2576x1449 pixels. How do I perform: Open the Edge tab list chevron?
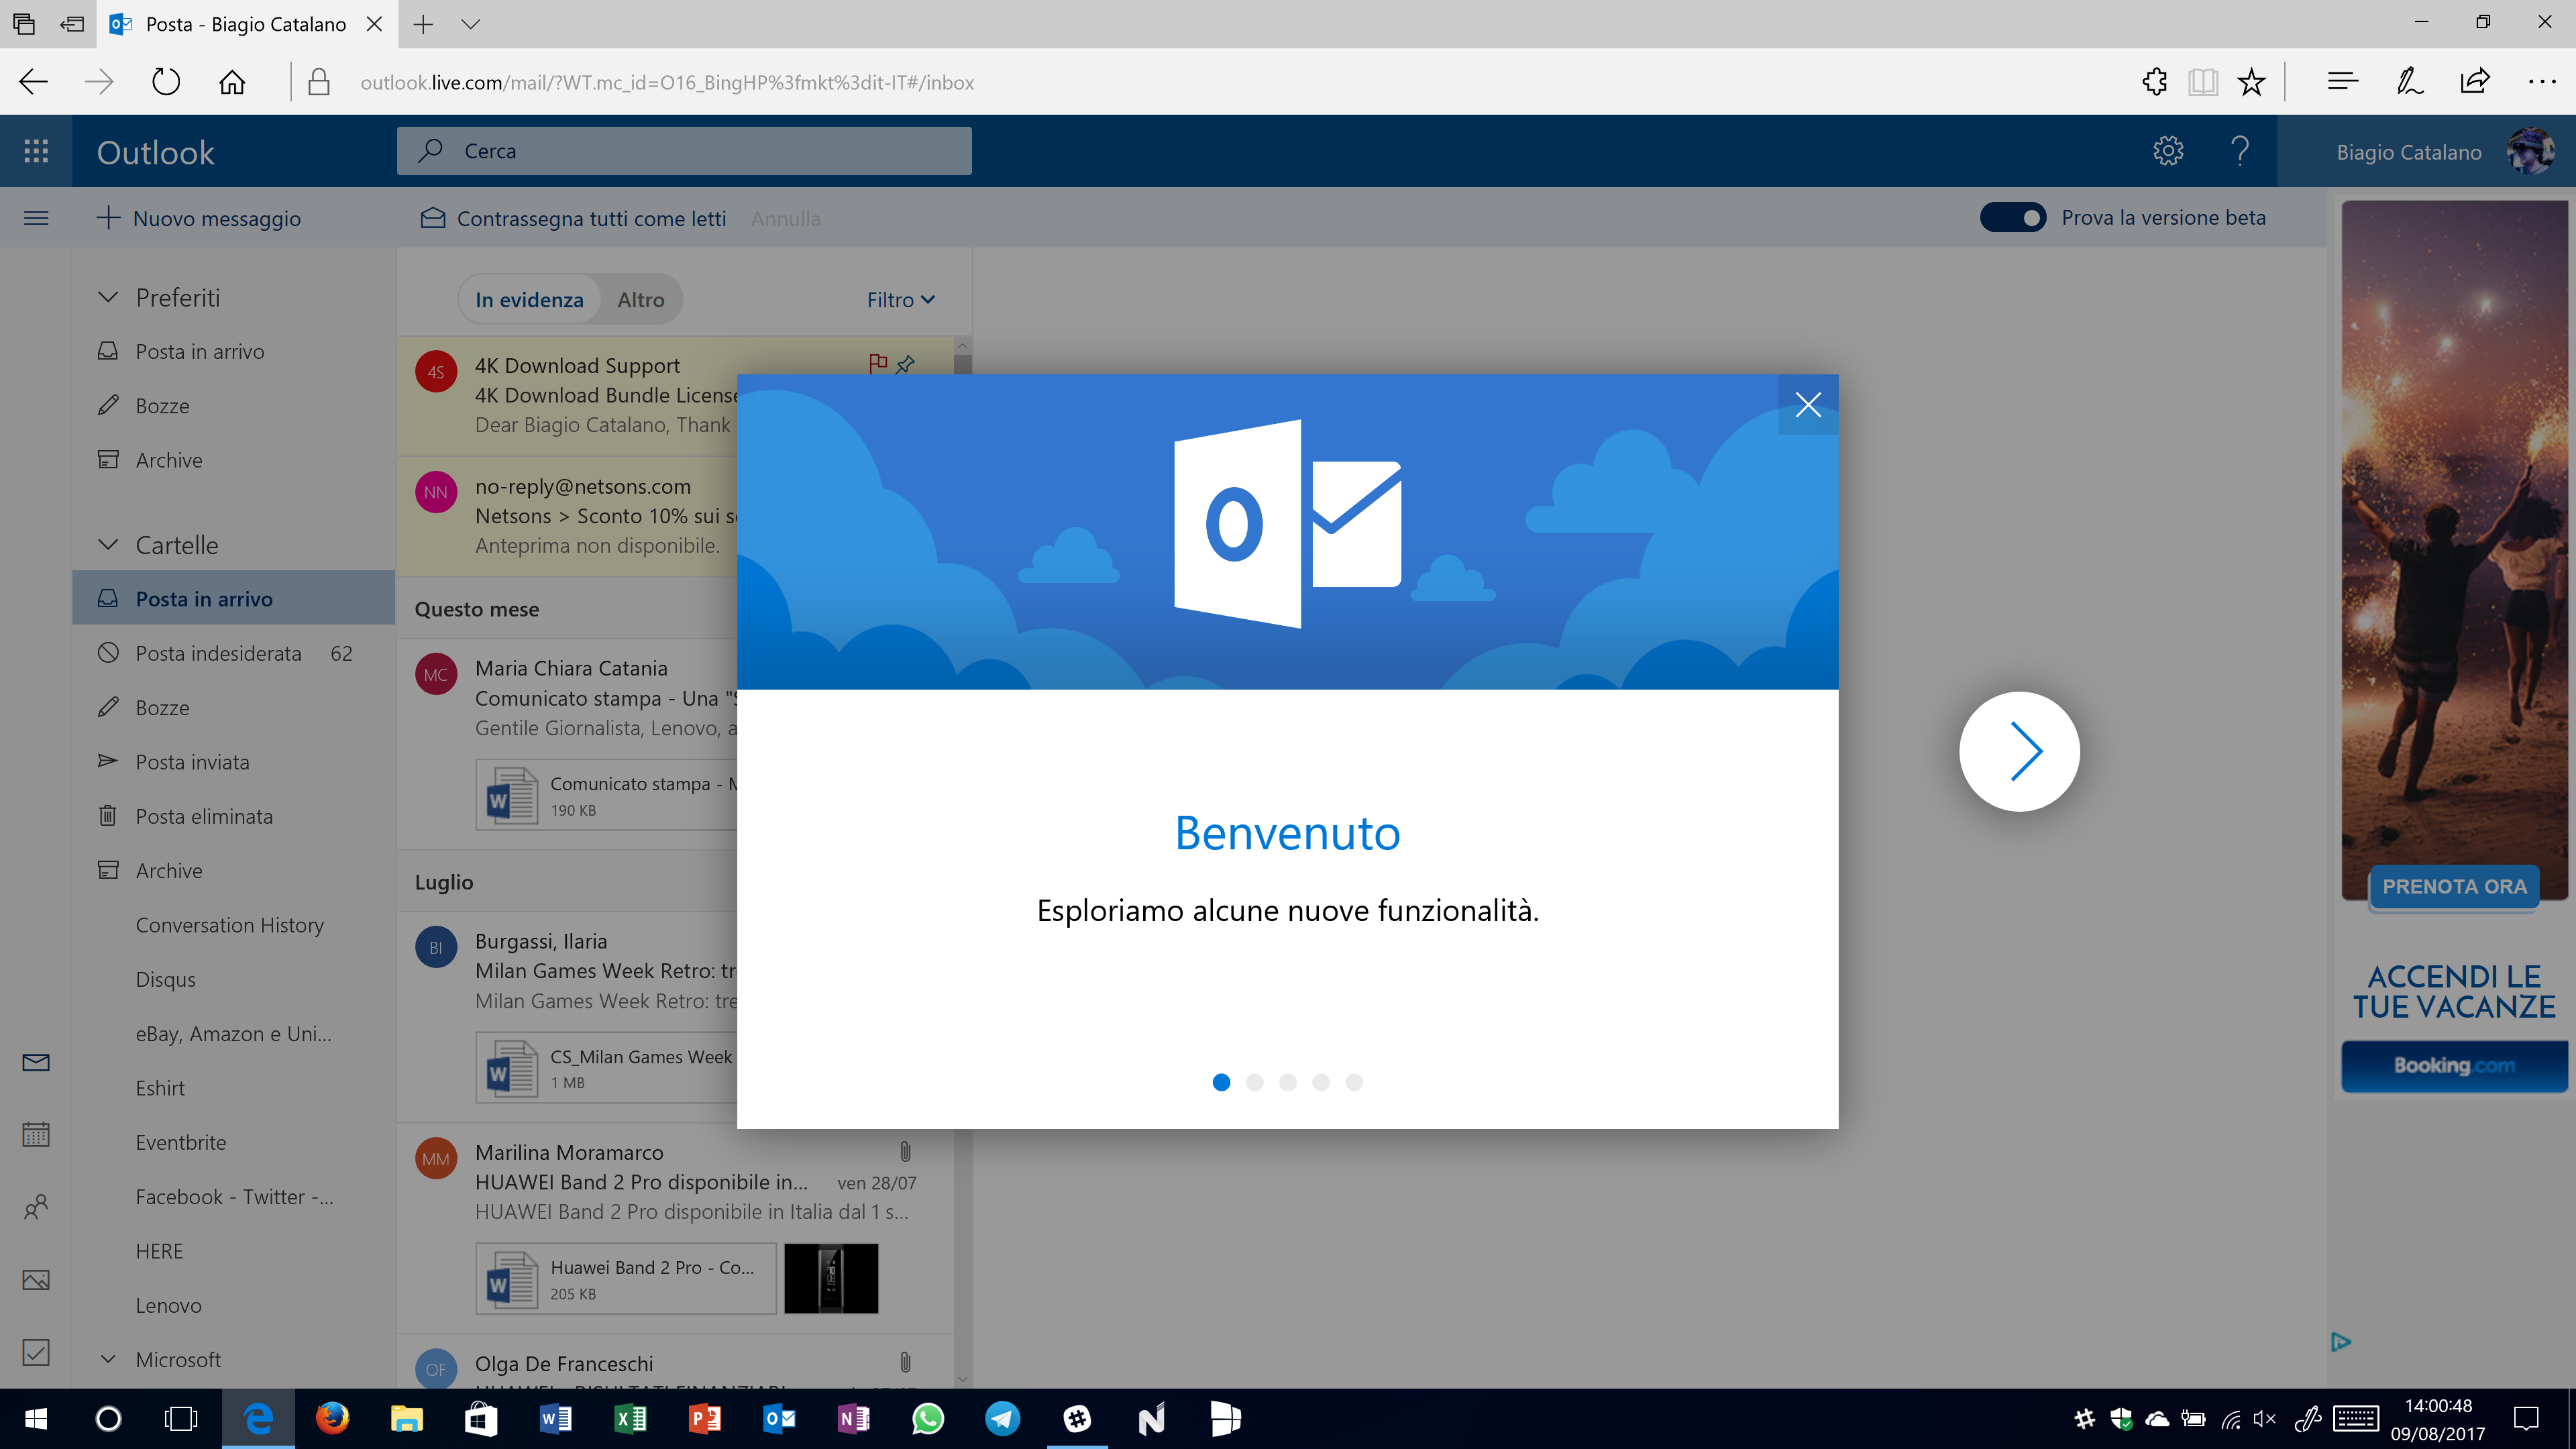(471, 24)
